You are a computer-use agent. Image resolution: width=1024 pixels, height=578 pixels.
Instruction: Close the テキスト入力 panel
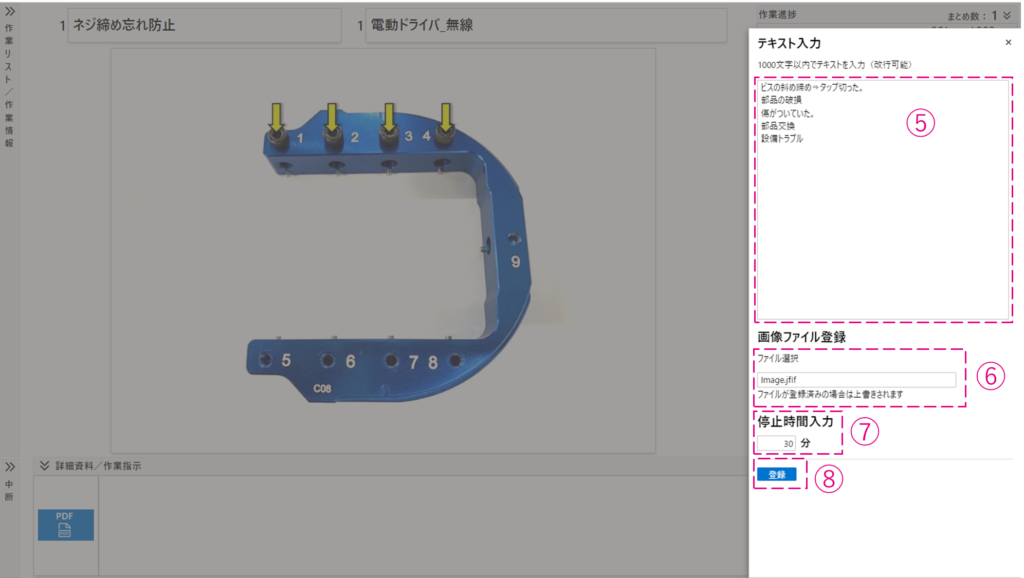click(1007, 43)
